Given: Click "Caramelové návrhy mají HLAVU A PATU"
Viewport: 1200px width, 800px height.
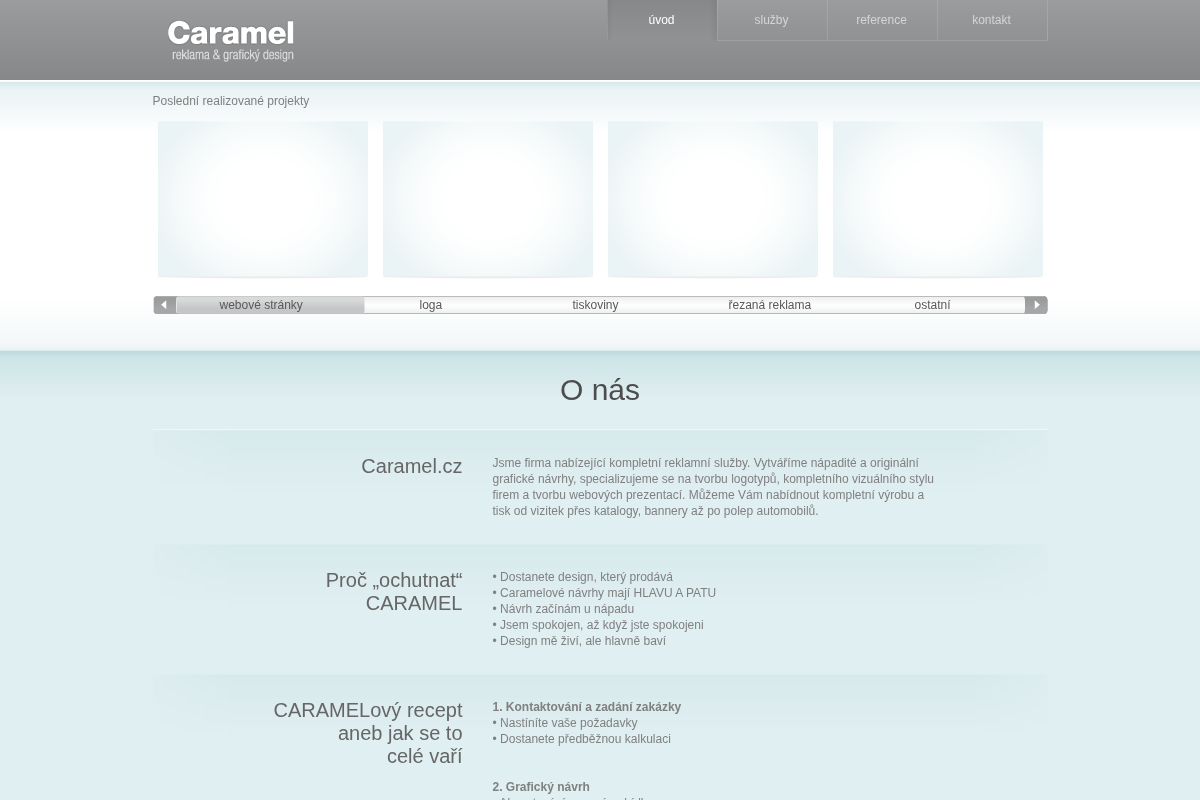Looking at the screenshot, I should [604, 593].
